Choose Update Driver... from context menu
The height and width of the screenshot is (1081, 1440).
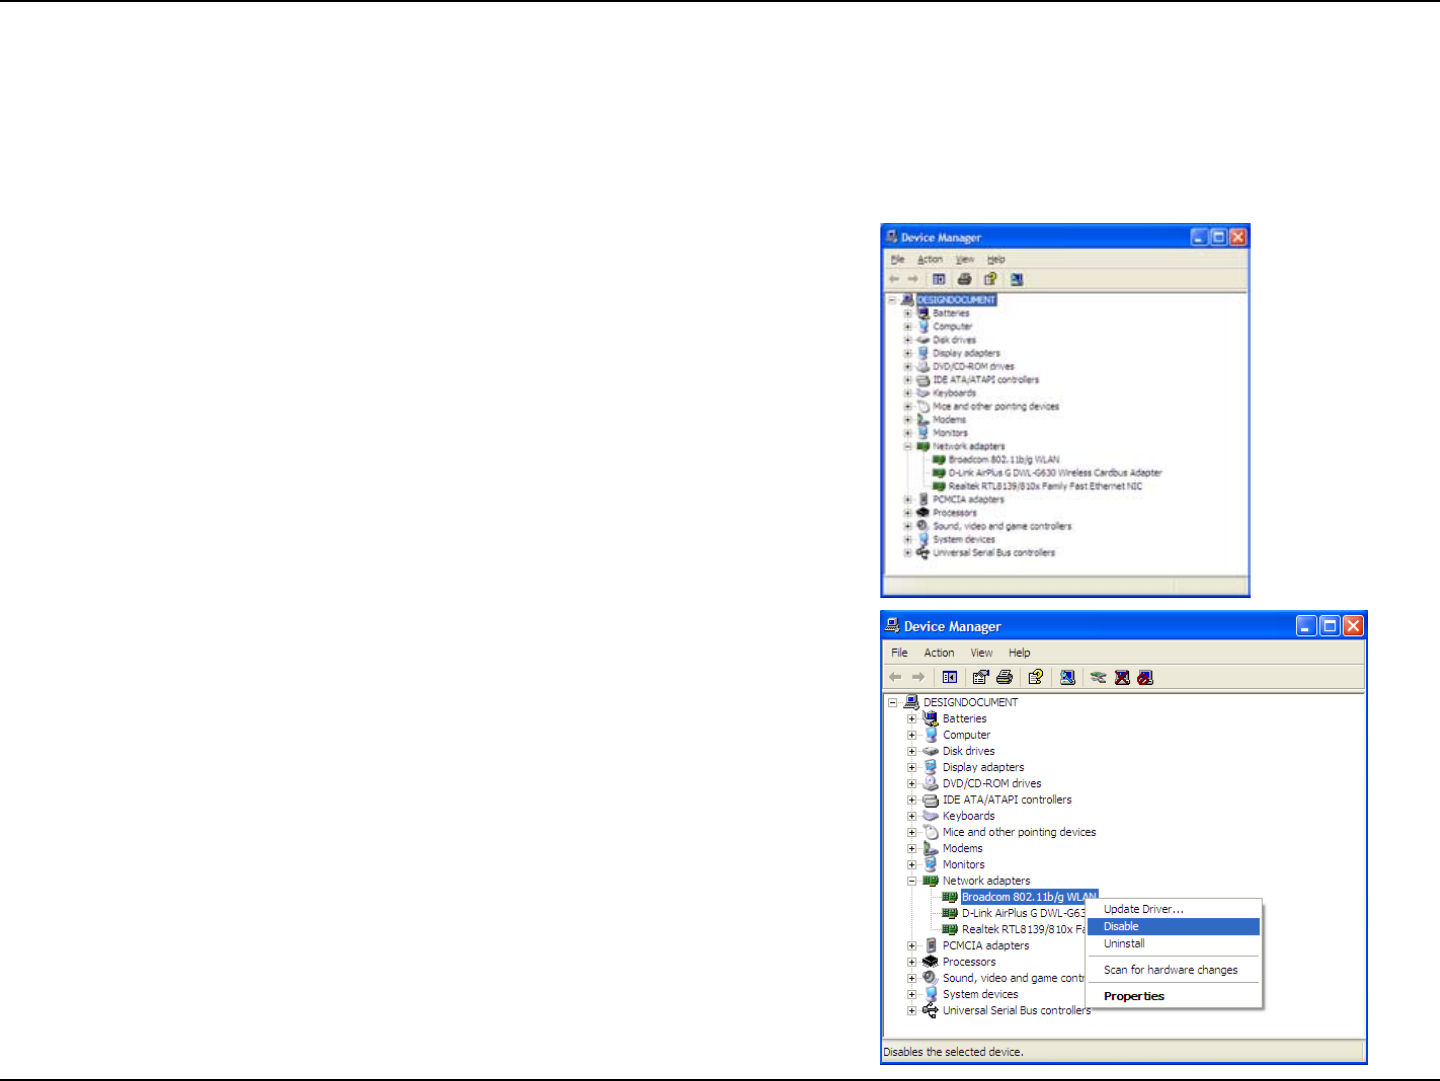(1173, 909)
